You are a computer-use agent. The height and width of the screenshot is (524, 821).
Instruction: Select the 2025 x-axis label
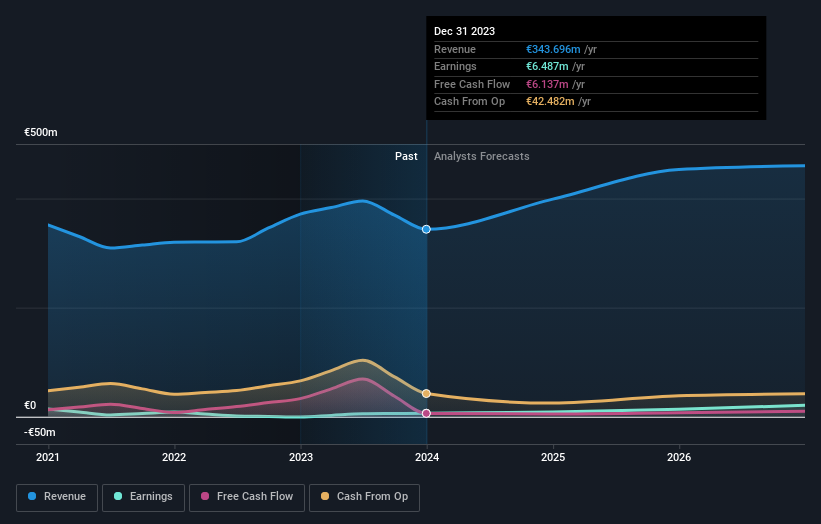pyautogui.click(x=553, y=457)
